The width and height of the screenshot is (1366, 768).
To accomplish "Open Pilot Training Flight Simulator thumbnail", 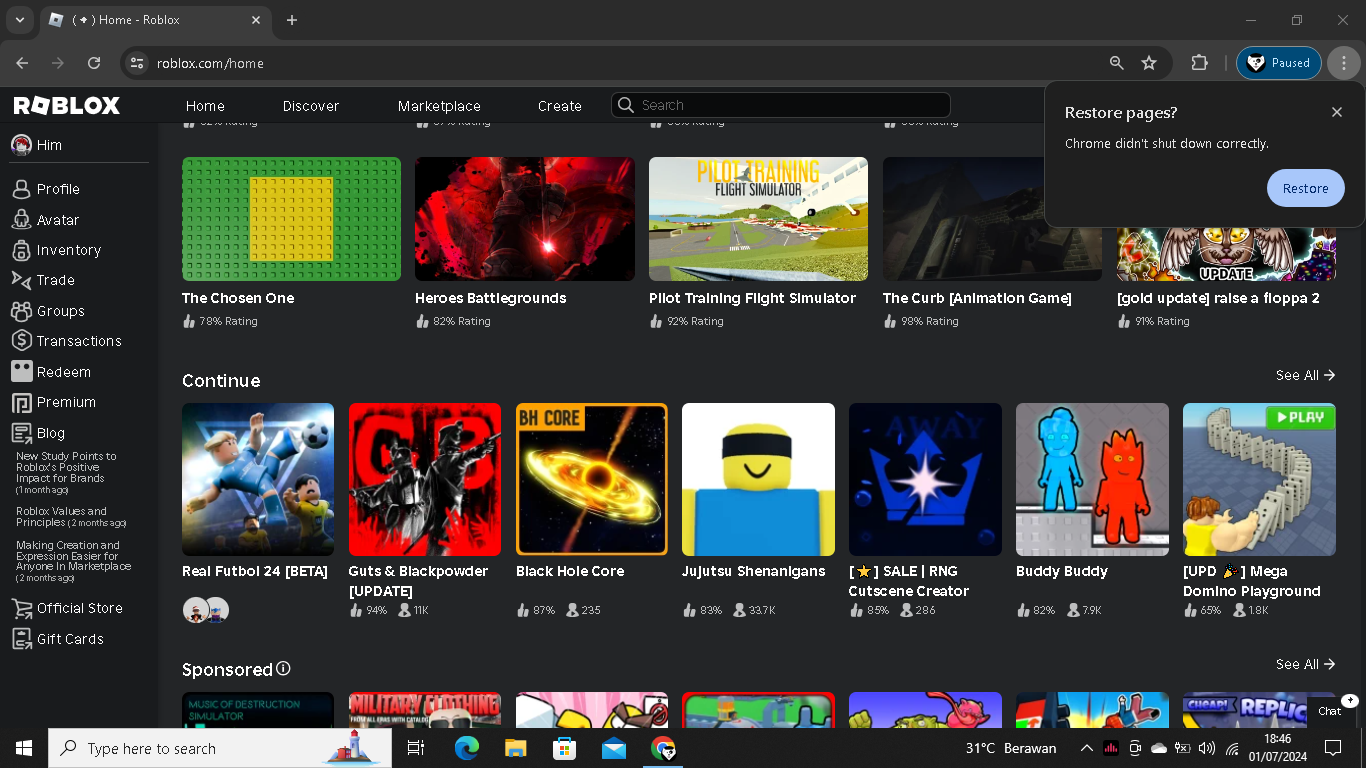I will [758, 219].
